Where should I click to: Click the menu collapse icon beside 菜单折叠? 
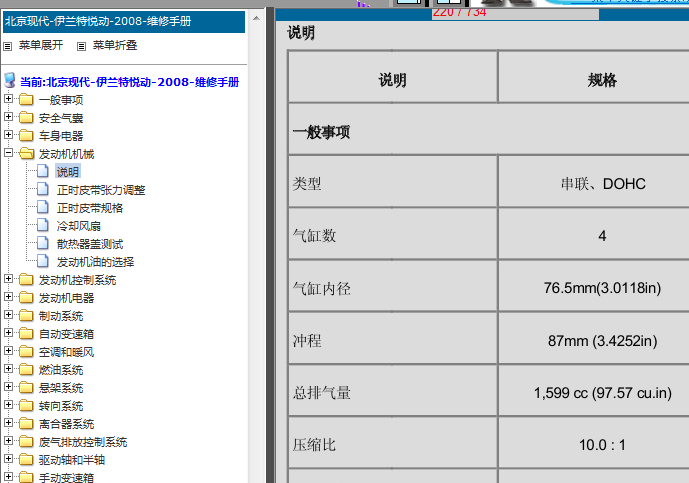(81, 46)
